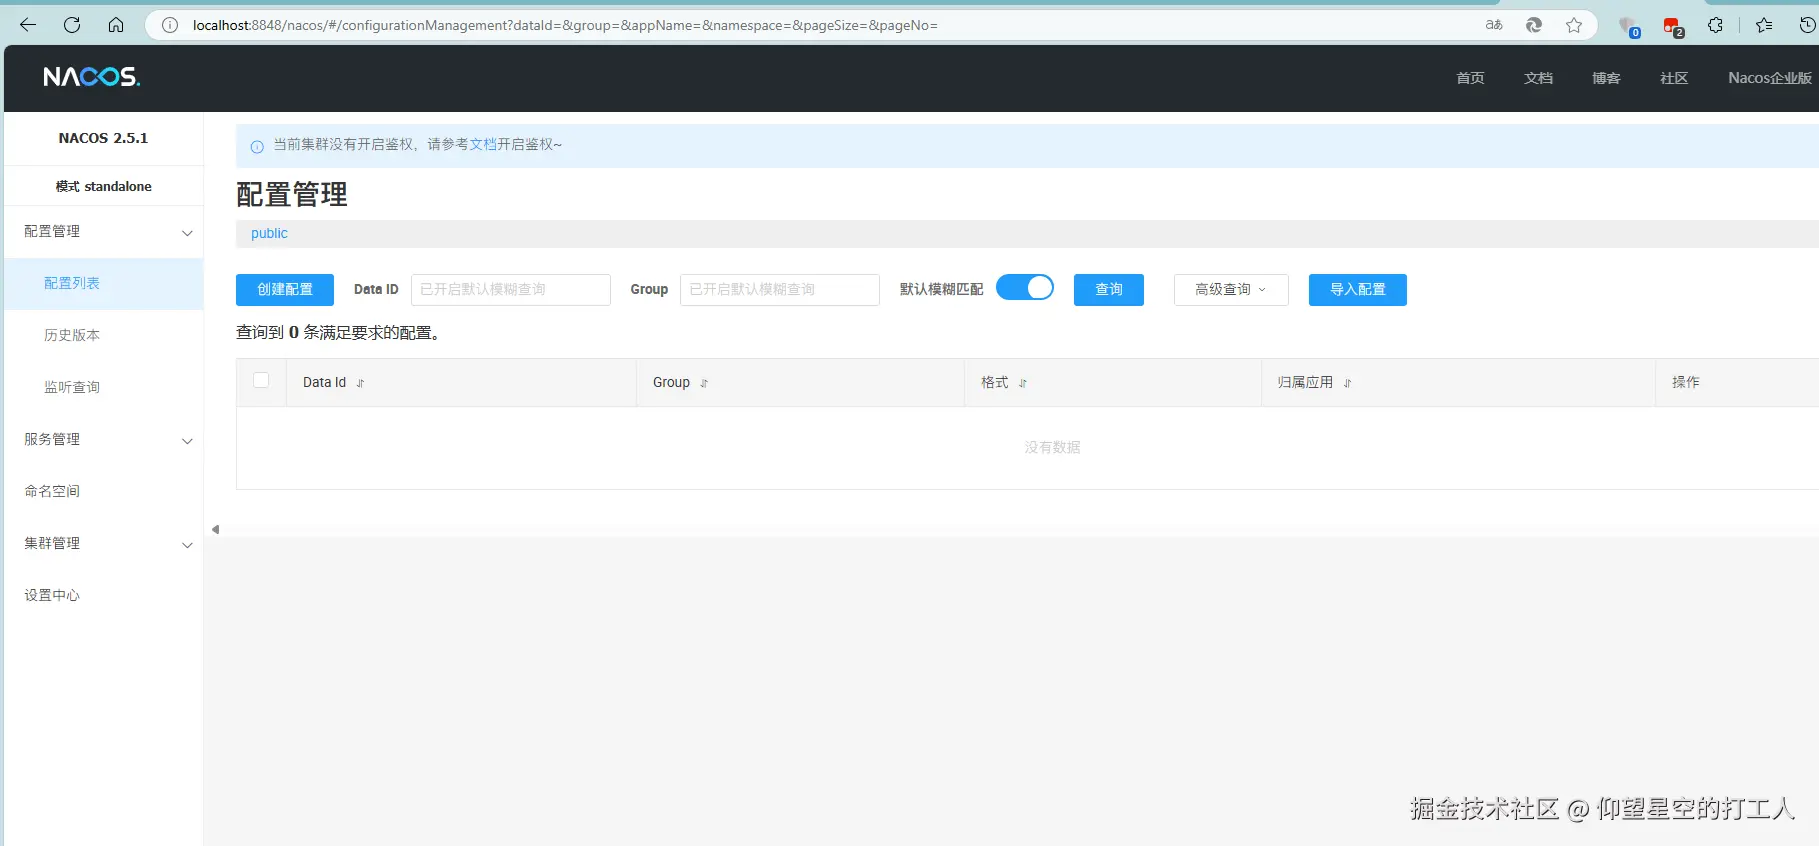The width and height of the screenshot is (1819, 846).
Task: Click 配置管理 page heading
Action: 292,195
